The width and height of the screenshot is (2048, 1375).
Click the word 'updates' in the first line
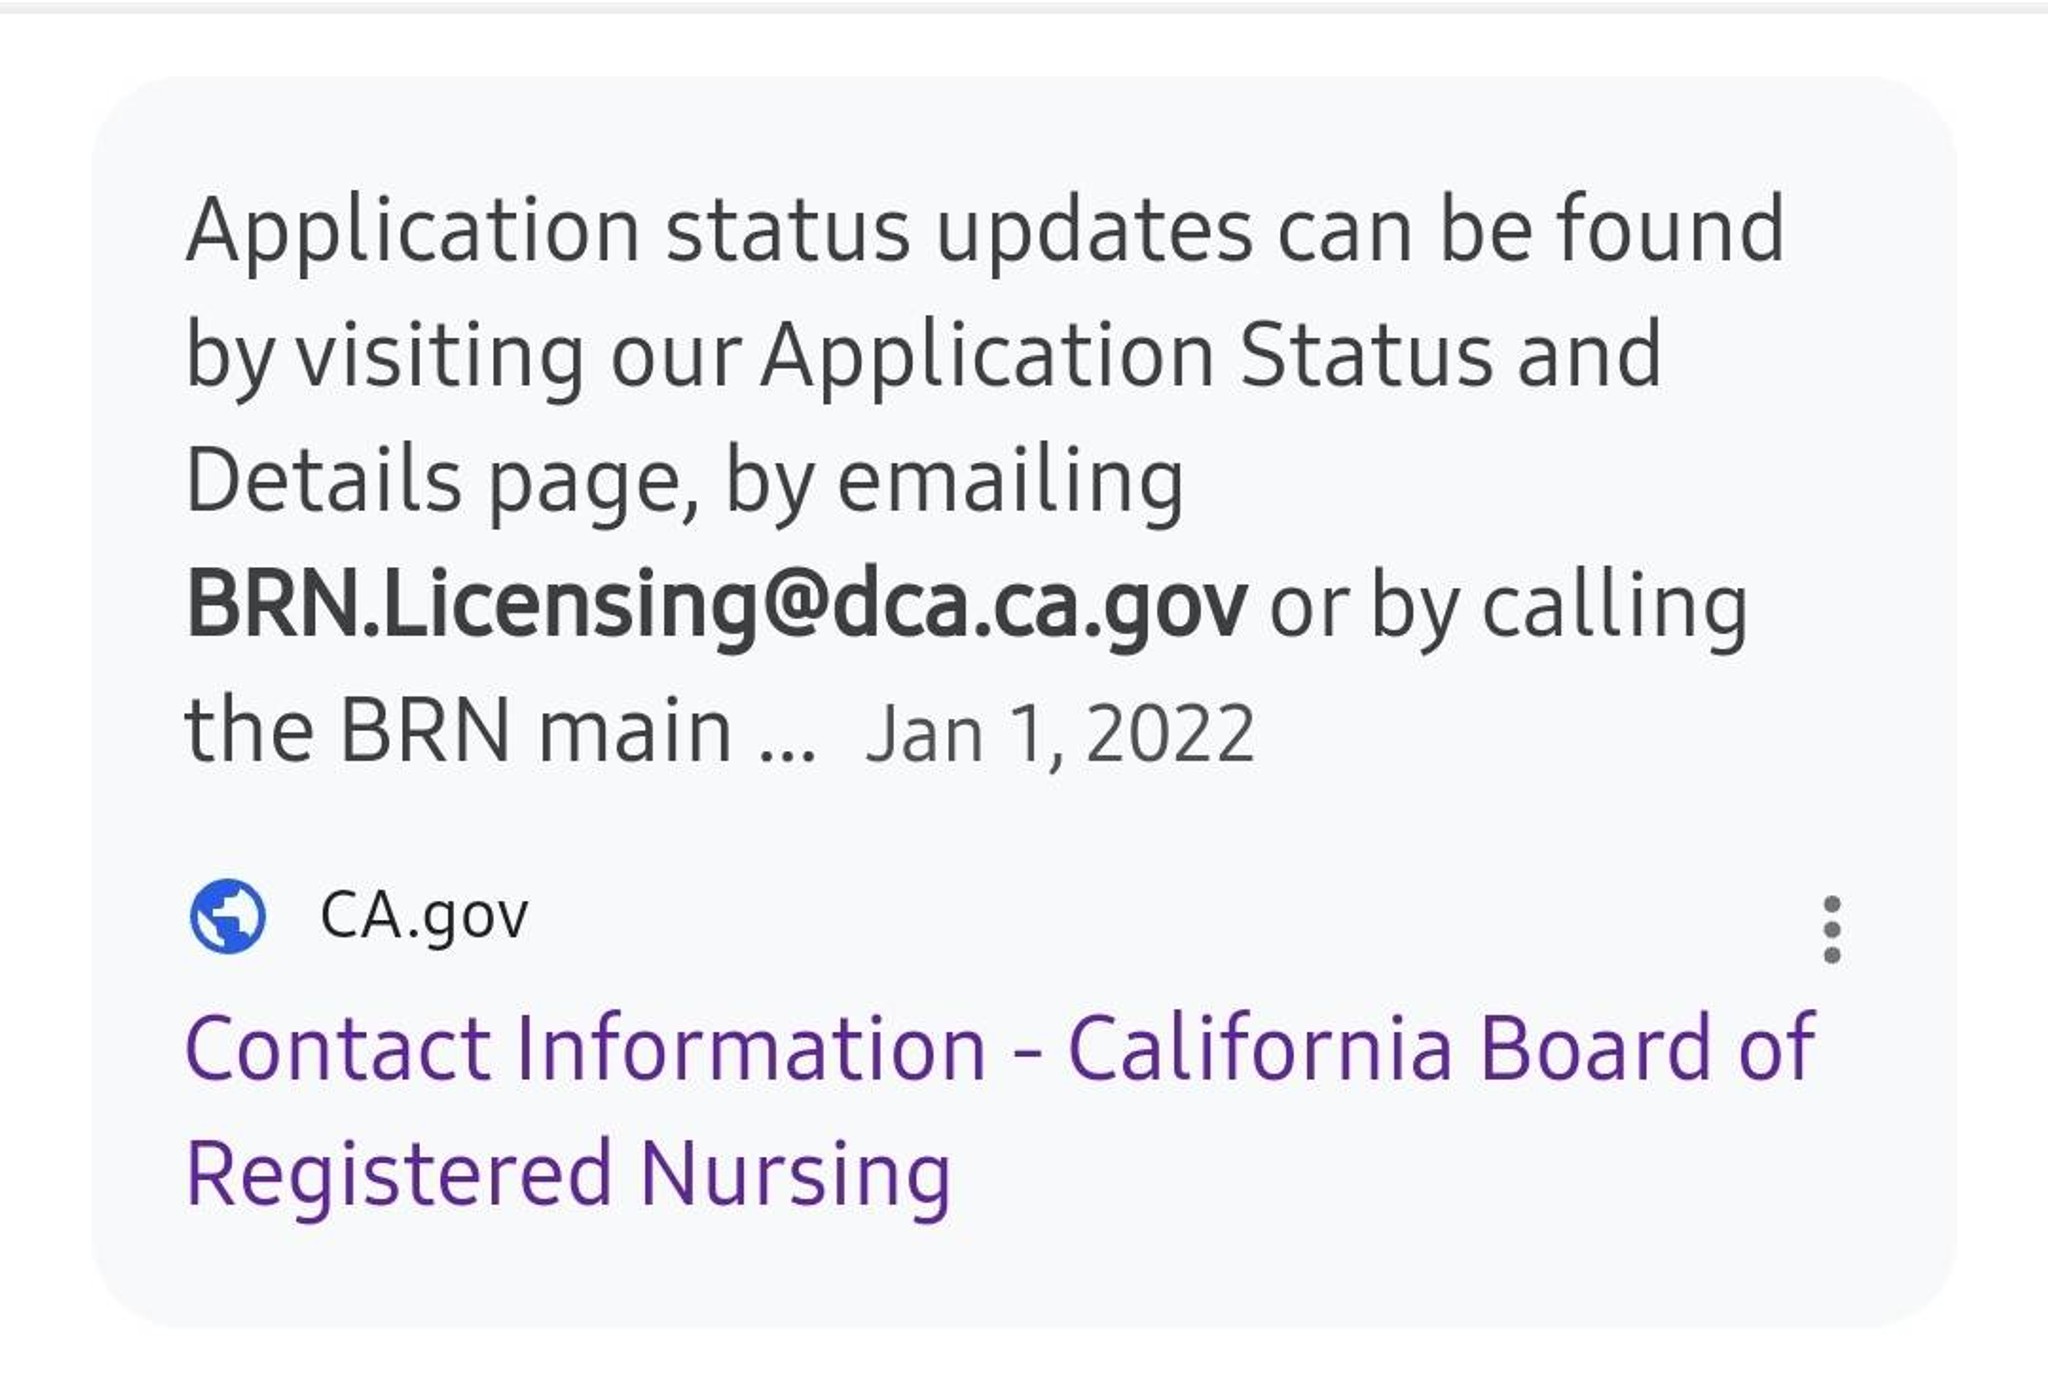click(x=1093, y=230)
